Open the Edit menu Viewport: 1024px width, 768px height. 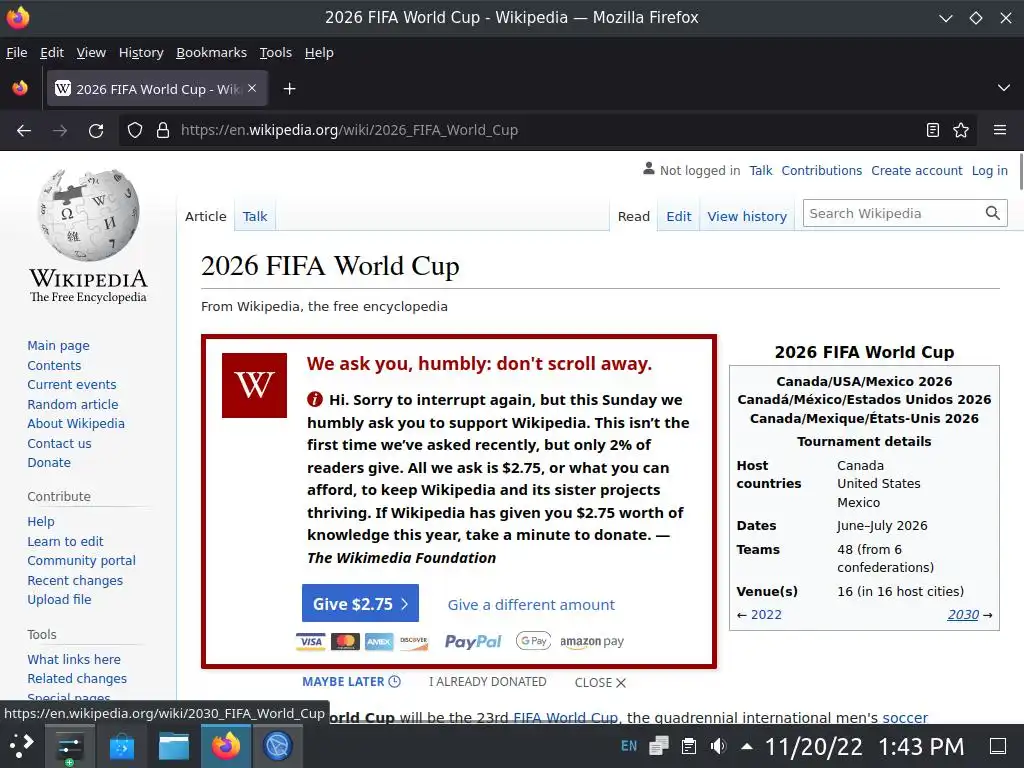coord(52,52)
